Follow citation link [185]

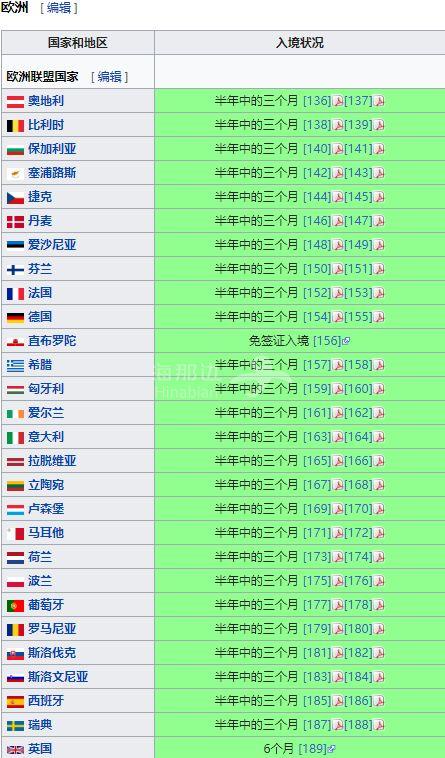317,701
